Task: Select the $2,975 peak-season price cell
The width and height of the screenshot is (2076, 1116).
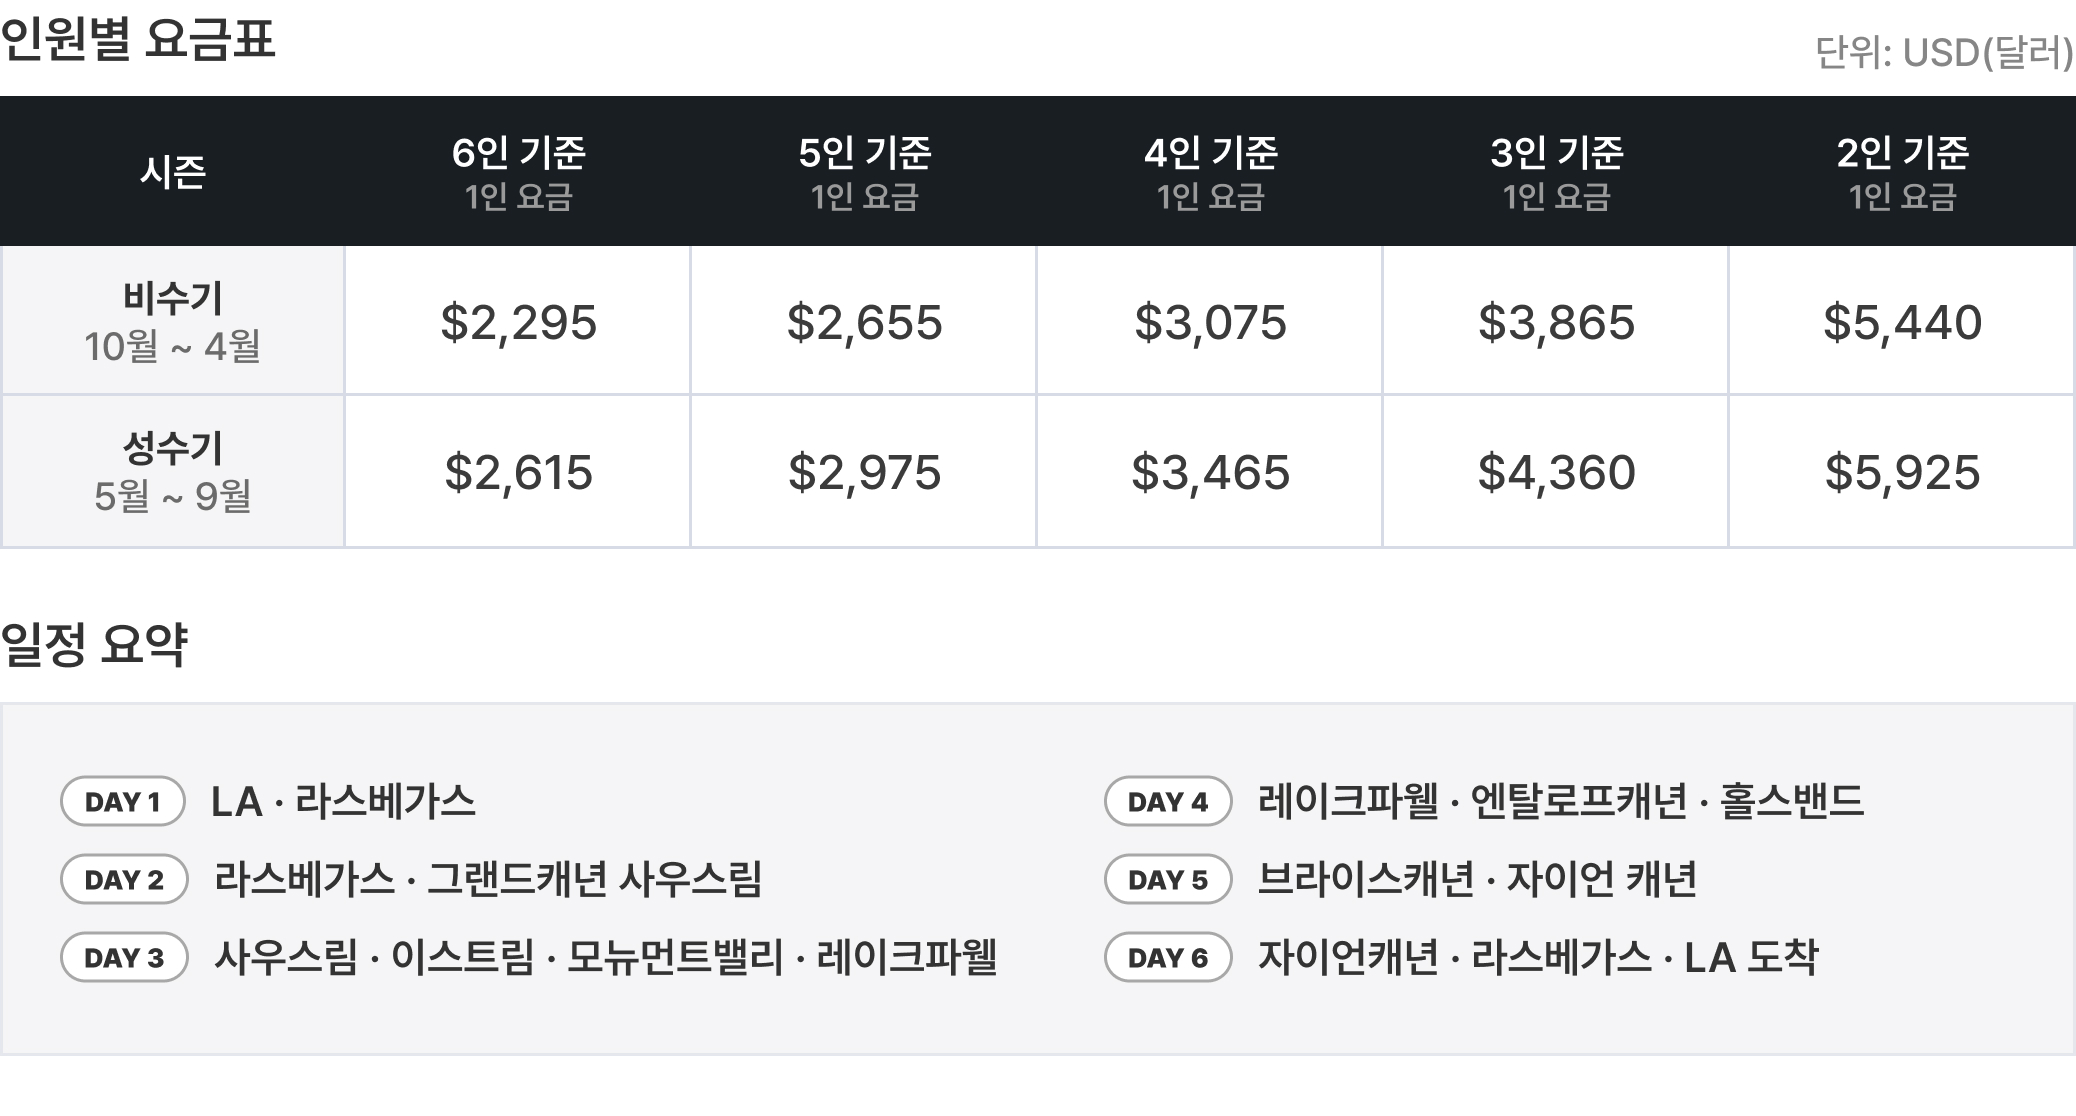Action: click(864, 472)
